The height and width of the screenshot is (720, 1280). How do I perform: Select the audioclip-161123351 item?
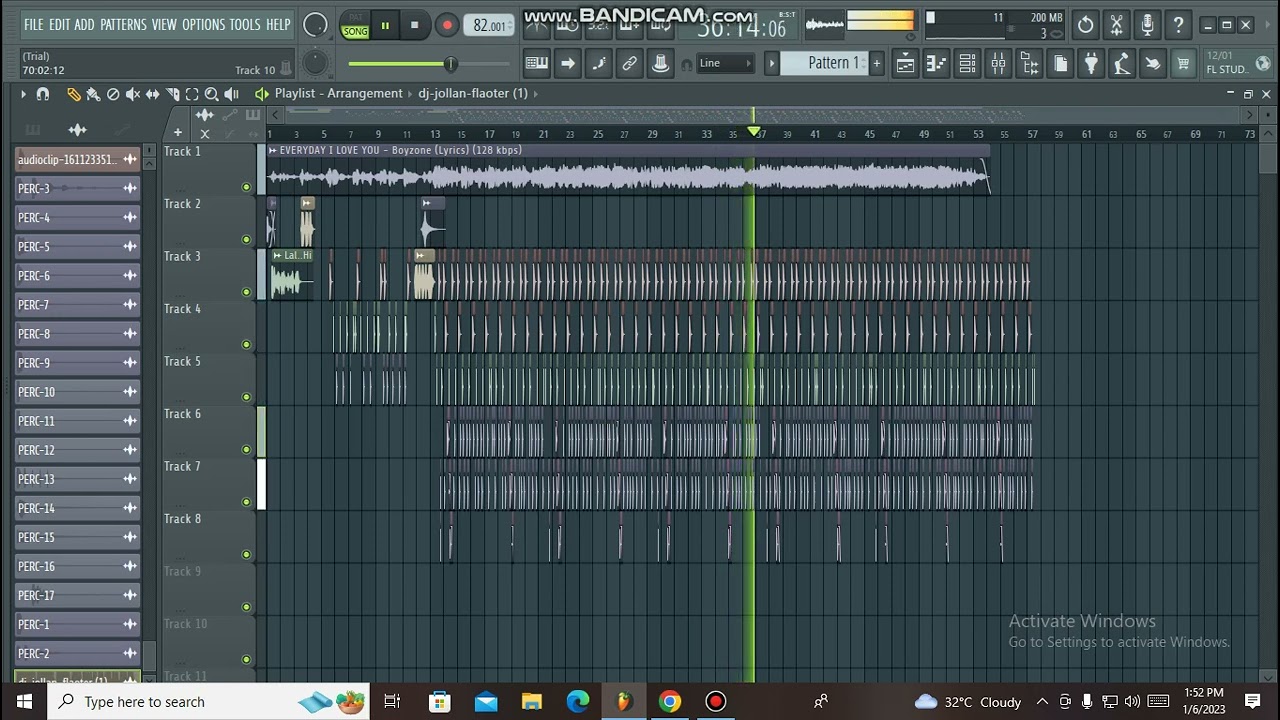click(x=77, y=160)
